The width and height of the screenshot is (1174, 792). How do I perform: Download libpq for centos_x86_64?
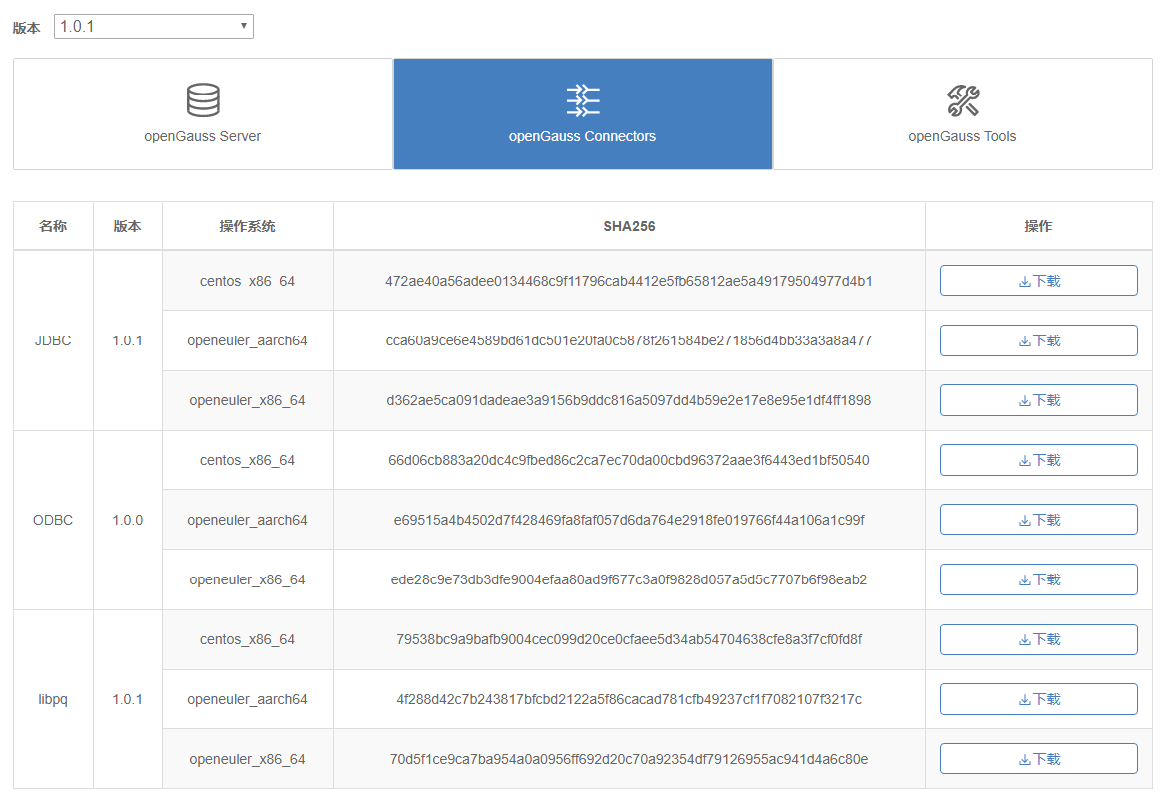[1038, 639]
